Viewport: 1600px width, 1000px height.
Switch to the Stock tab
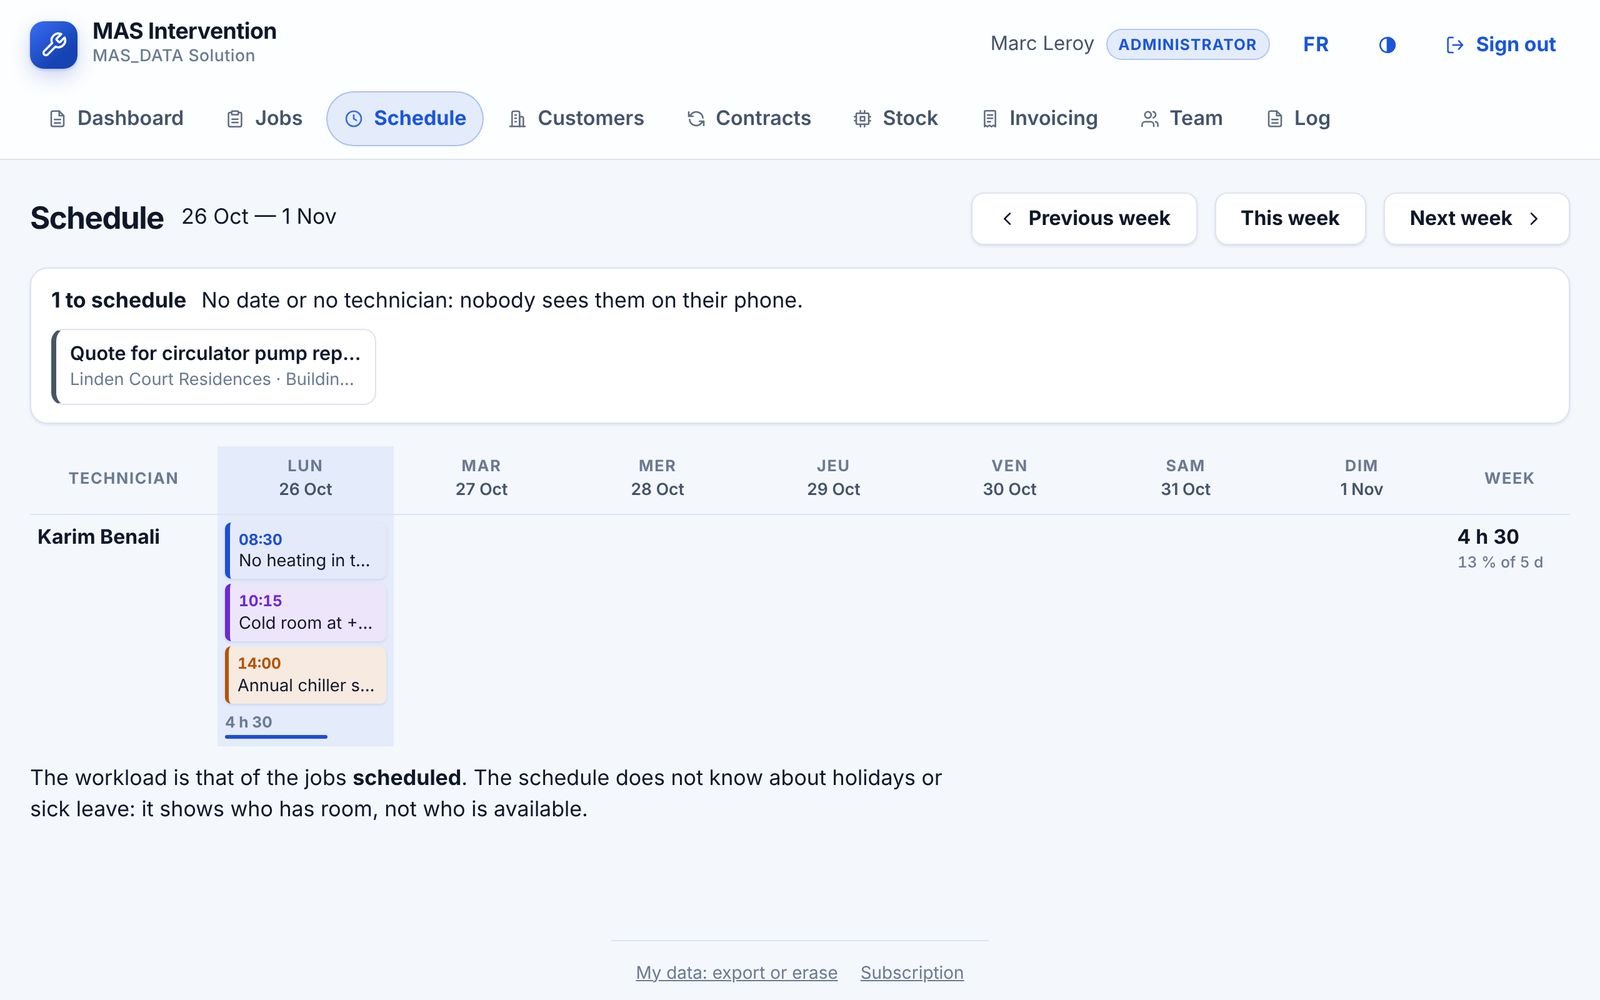tap(896, 118)
